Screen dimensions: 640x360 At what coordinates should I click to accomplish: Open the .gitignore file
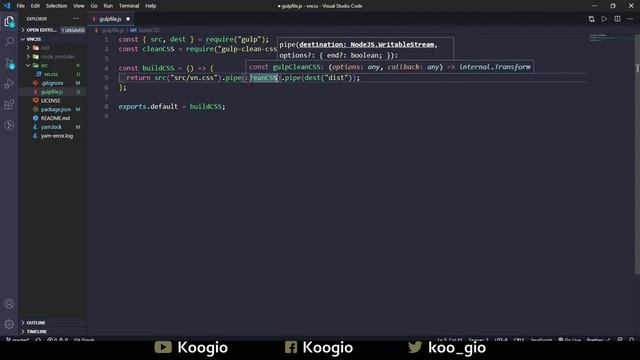click(x=52, y=83)
